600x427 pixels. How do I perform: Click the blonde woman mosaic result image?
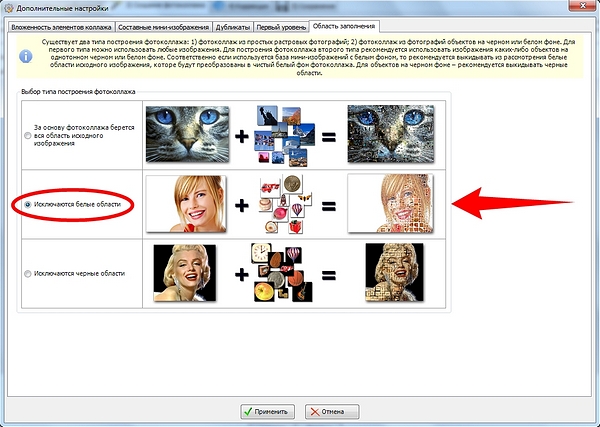click(x=390, y=204)
